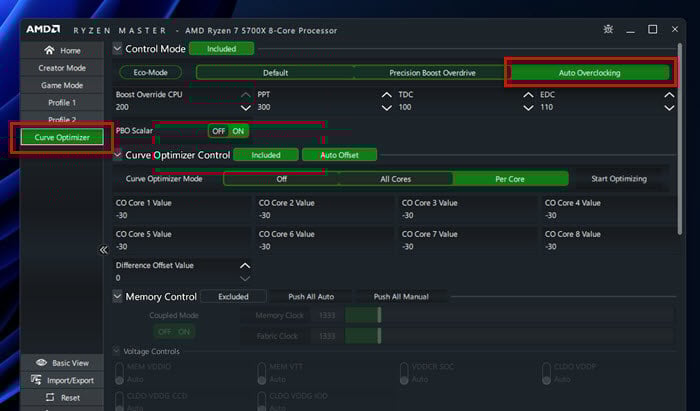Screen dimensions: 700x411
Task: Set Curve Optimizer Mode to Off
Action: coord(281,179)
